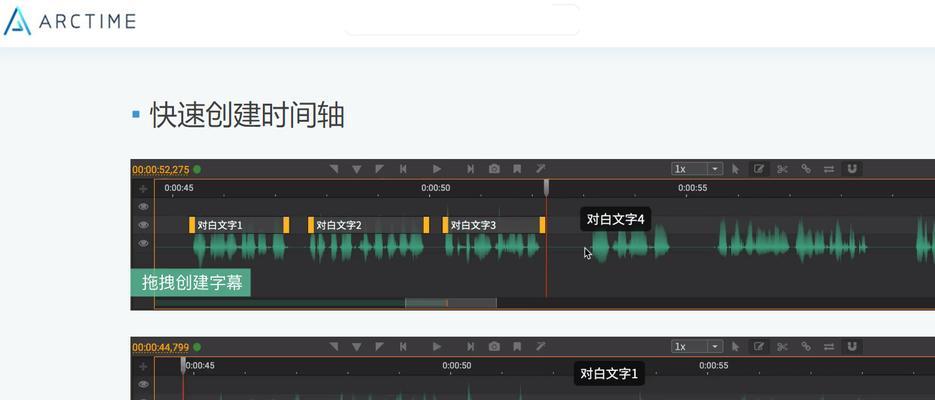935x400 pixels.
Task: Click the link chain icon in the top timeline toolbar
Action: [806, 169]
